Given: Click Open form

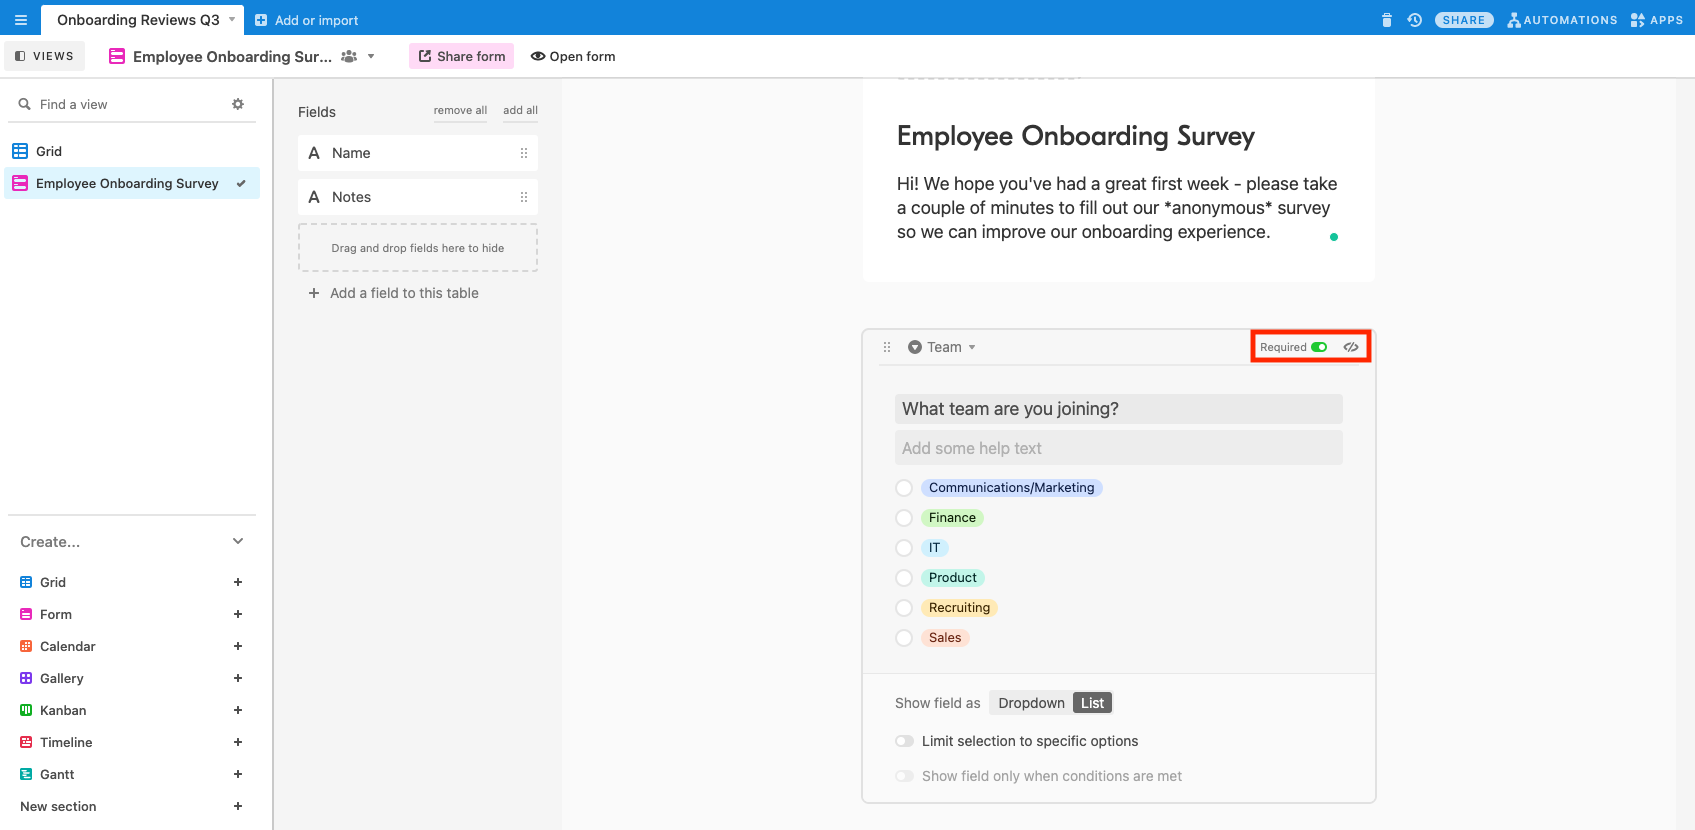Looking at the screenshot, I should (x=573, y=56).
